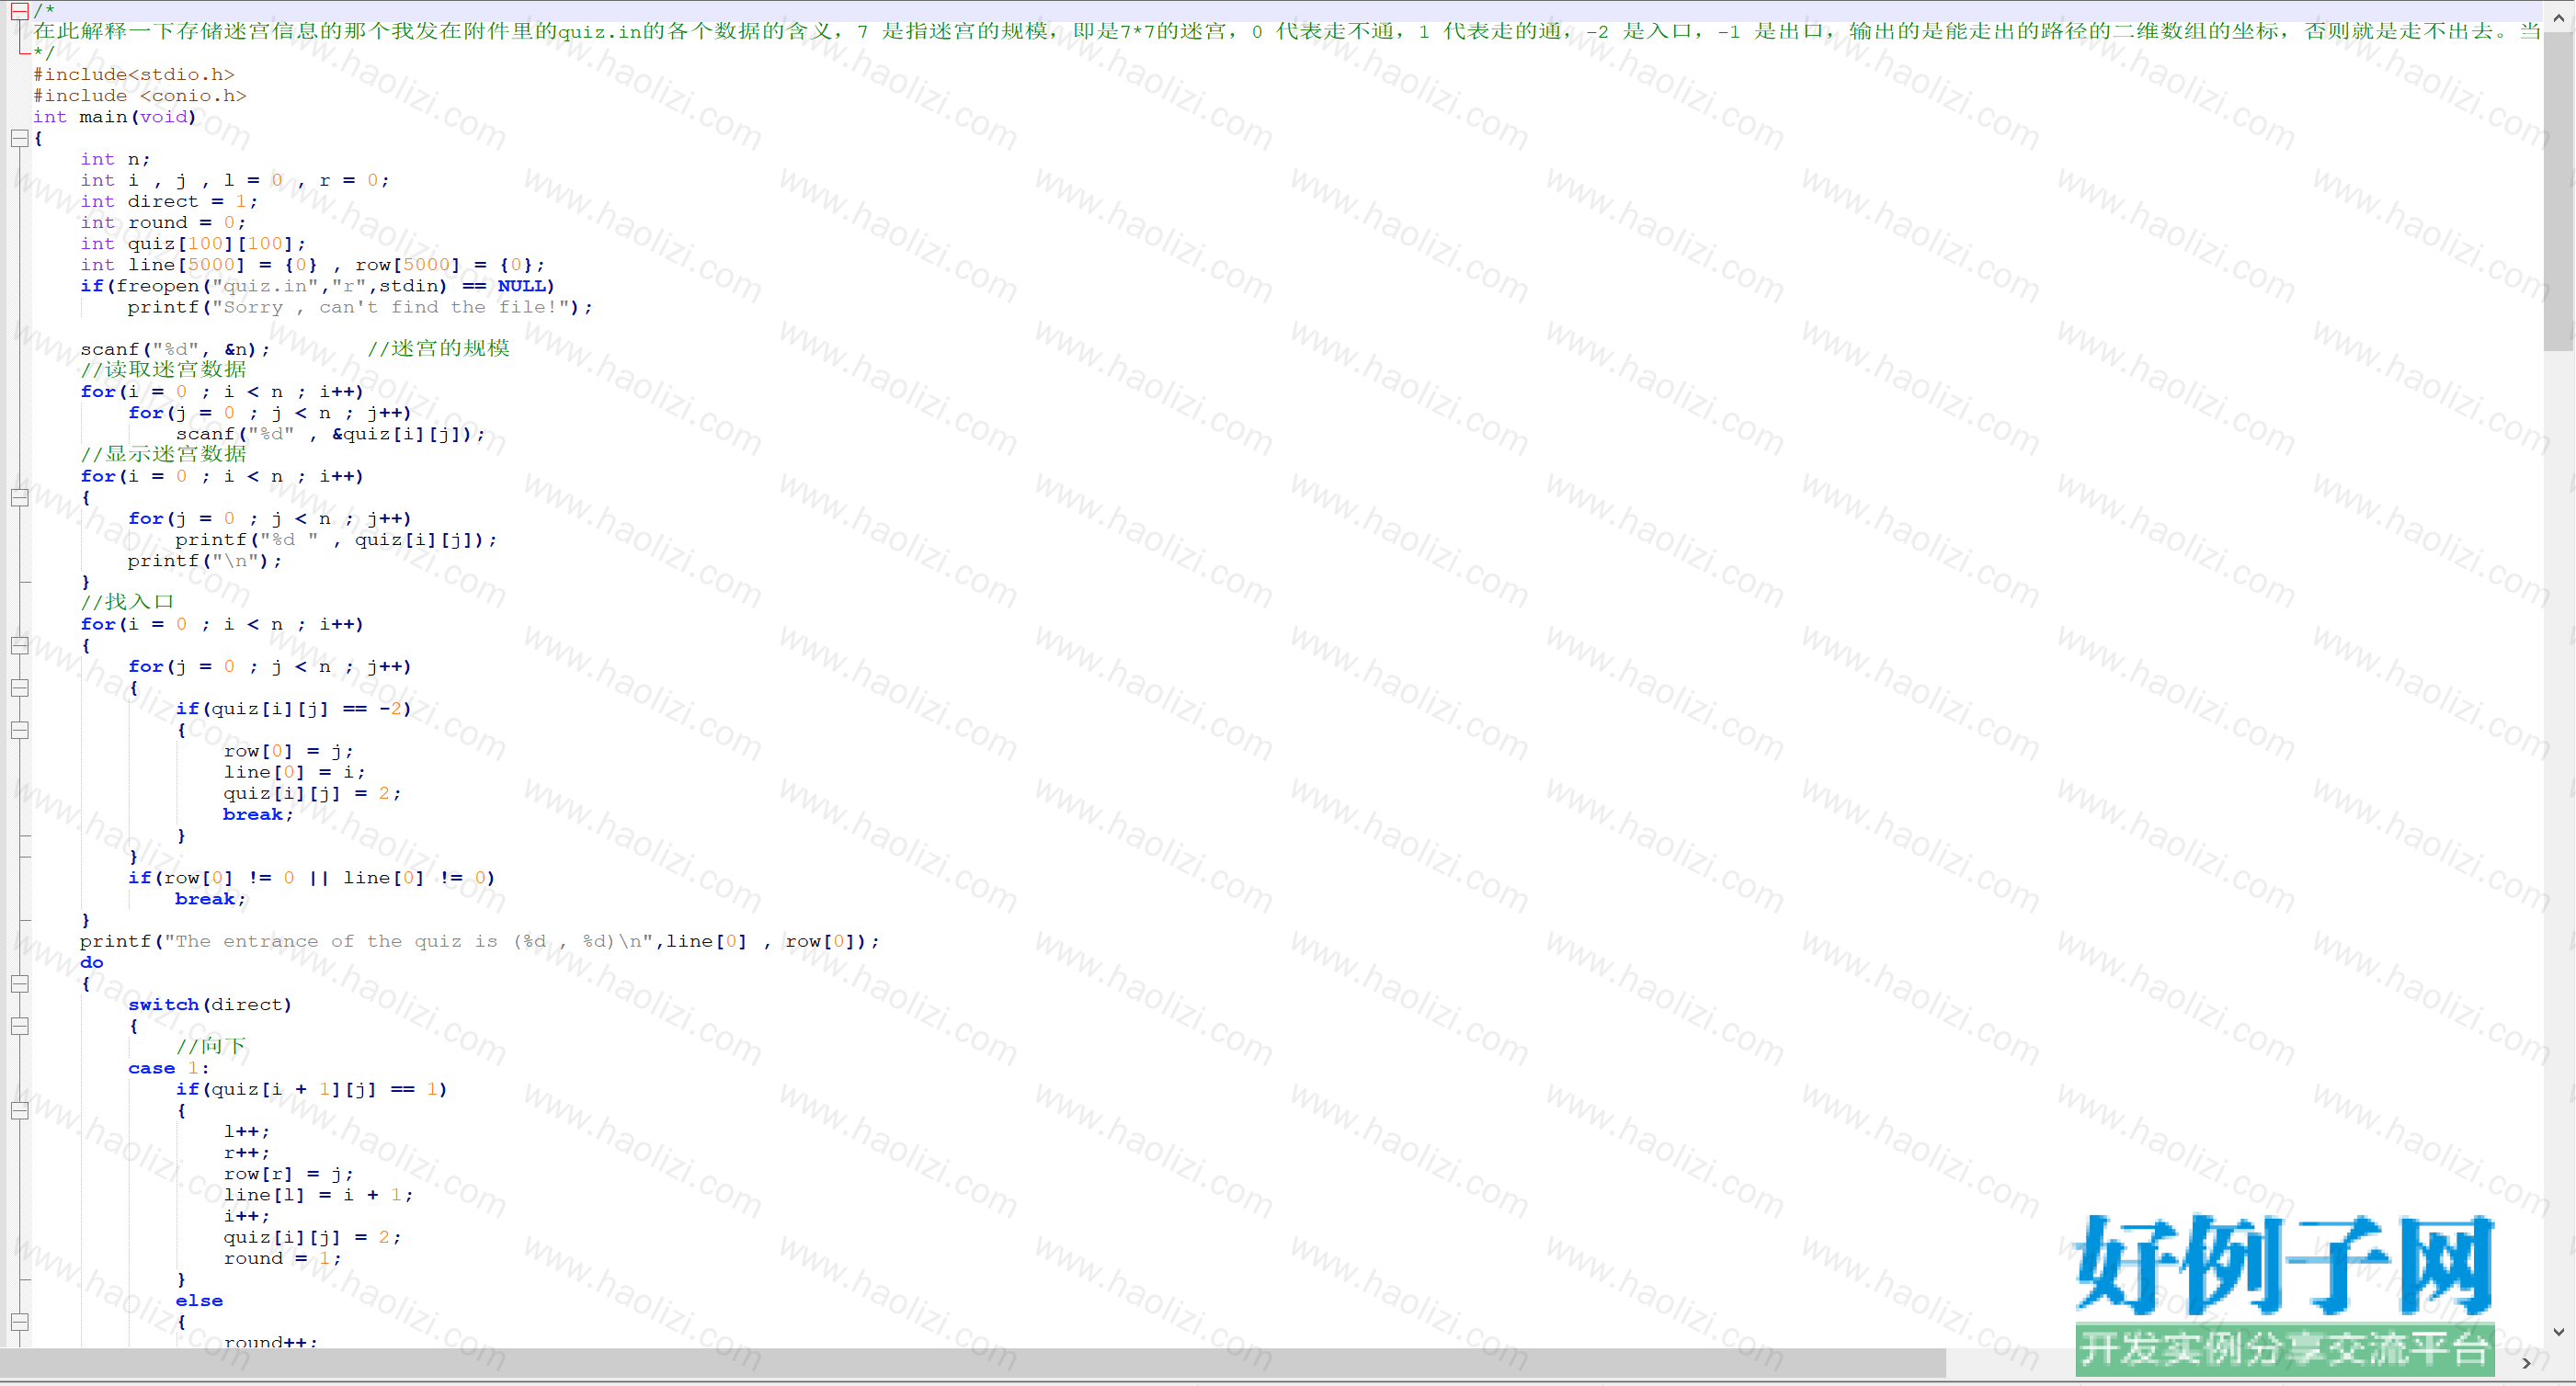Fold the display-maze for loop brace
This screenshot has width=2576, height=1386.
(19, 497)
